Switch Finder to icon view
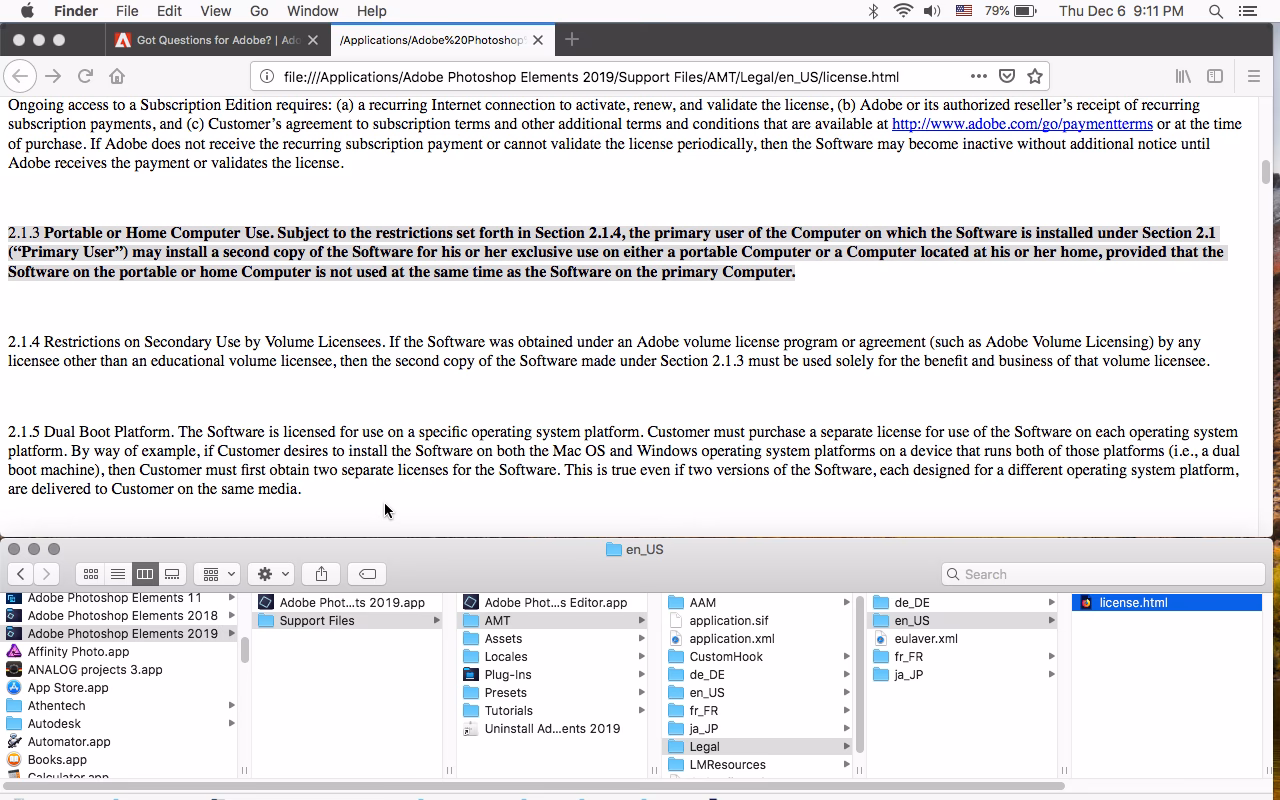1280x800 pixels. tap(91, 574)
